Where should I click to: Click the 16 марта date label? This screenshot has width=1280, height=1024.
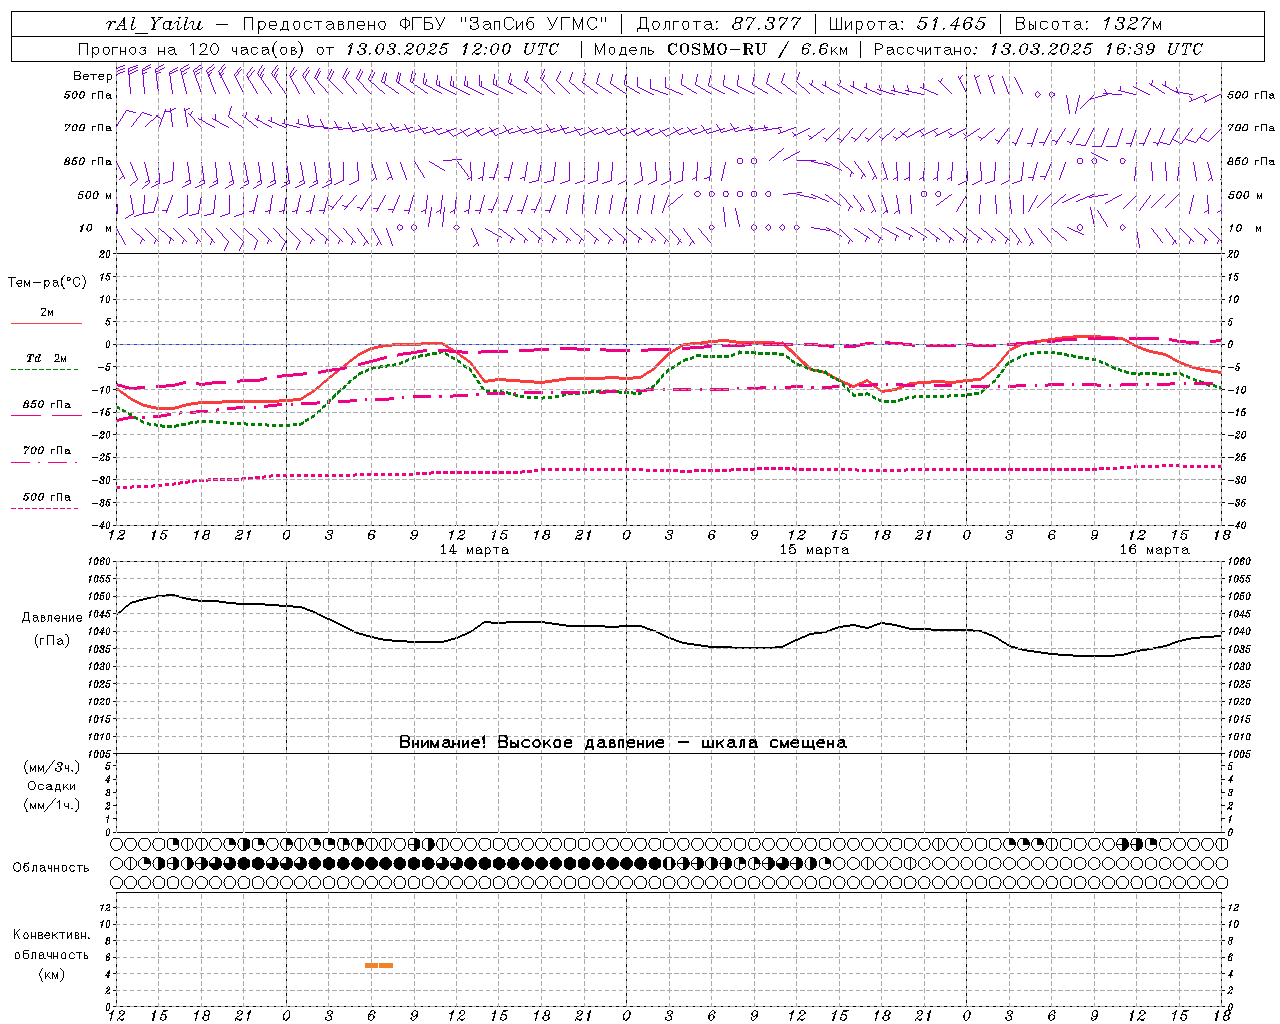tap(1155, 550)
